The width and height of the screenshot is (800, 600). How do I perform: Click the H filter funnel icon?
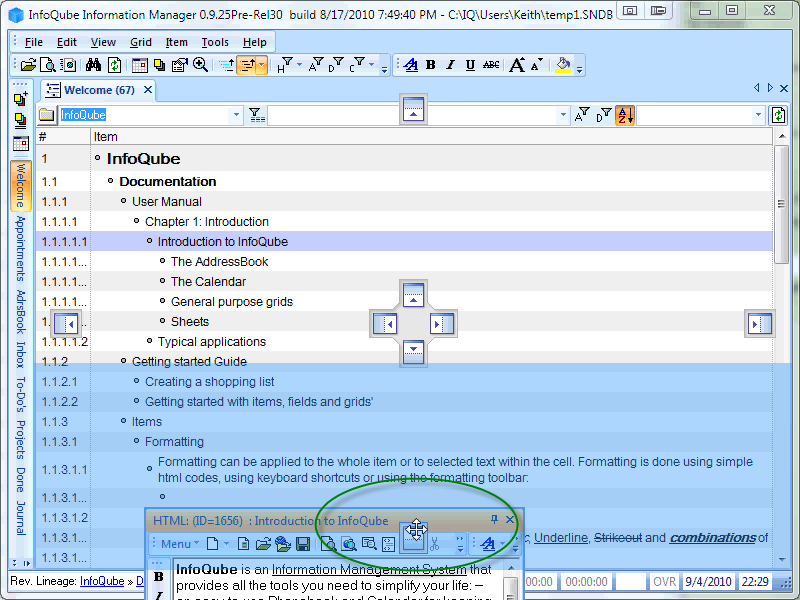coord(285,65)
